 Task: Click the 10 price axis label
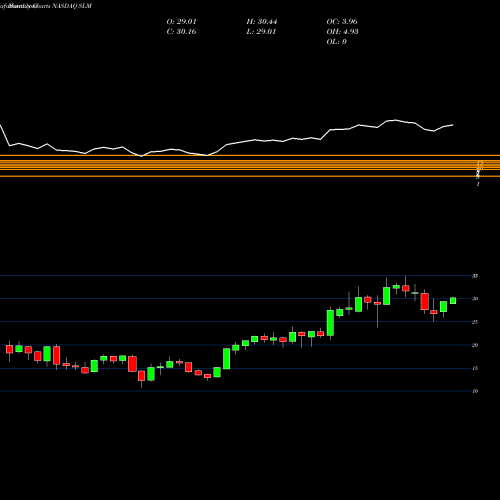tap(475, 391)
